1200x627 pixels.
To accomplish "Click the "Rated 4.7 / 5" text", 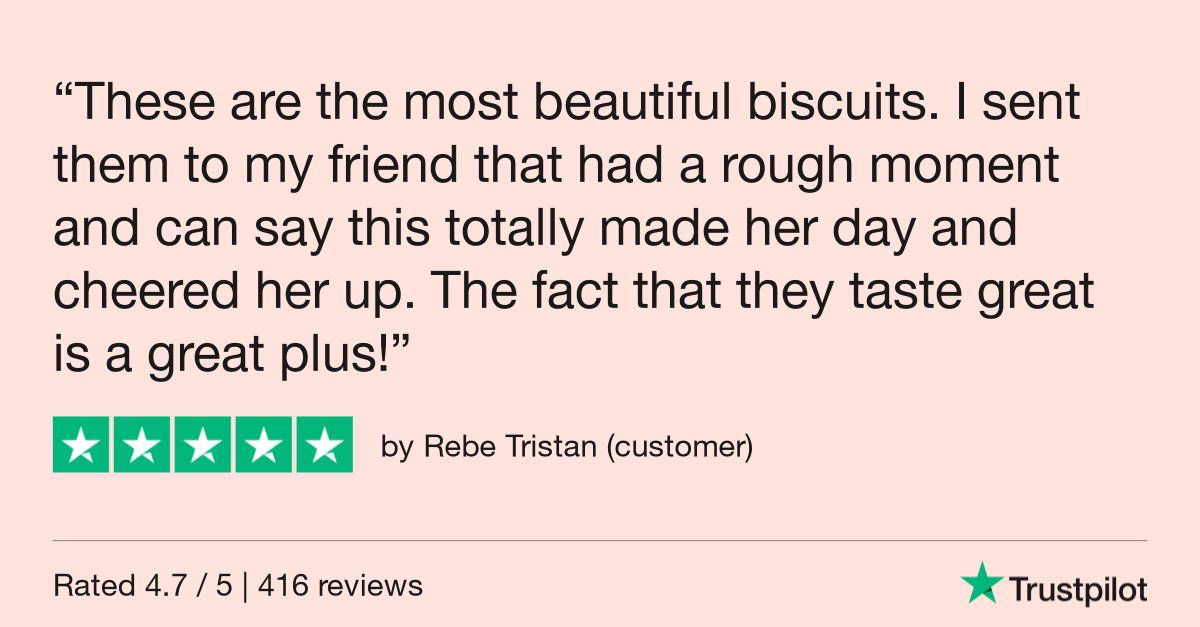I will tap(142, 586).
